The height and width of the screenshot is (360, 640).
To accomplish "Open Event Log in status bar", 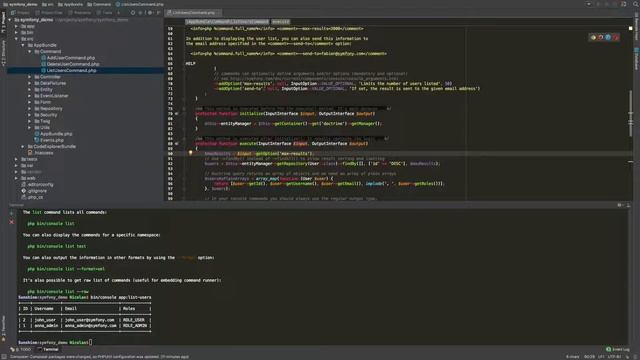I will (618, 349).
